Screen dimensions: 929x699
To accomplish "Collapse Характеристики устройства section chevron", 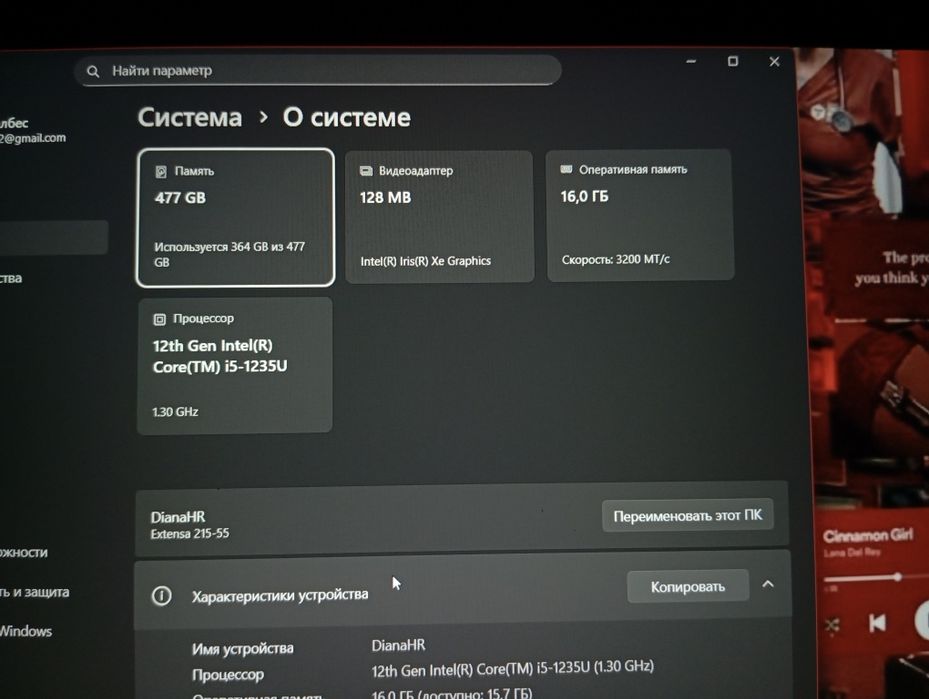I will 768,584.
